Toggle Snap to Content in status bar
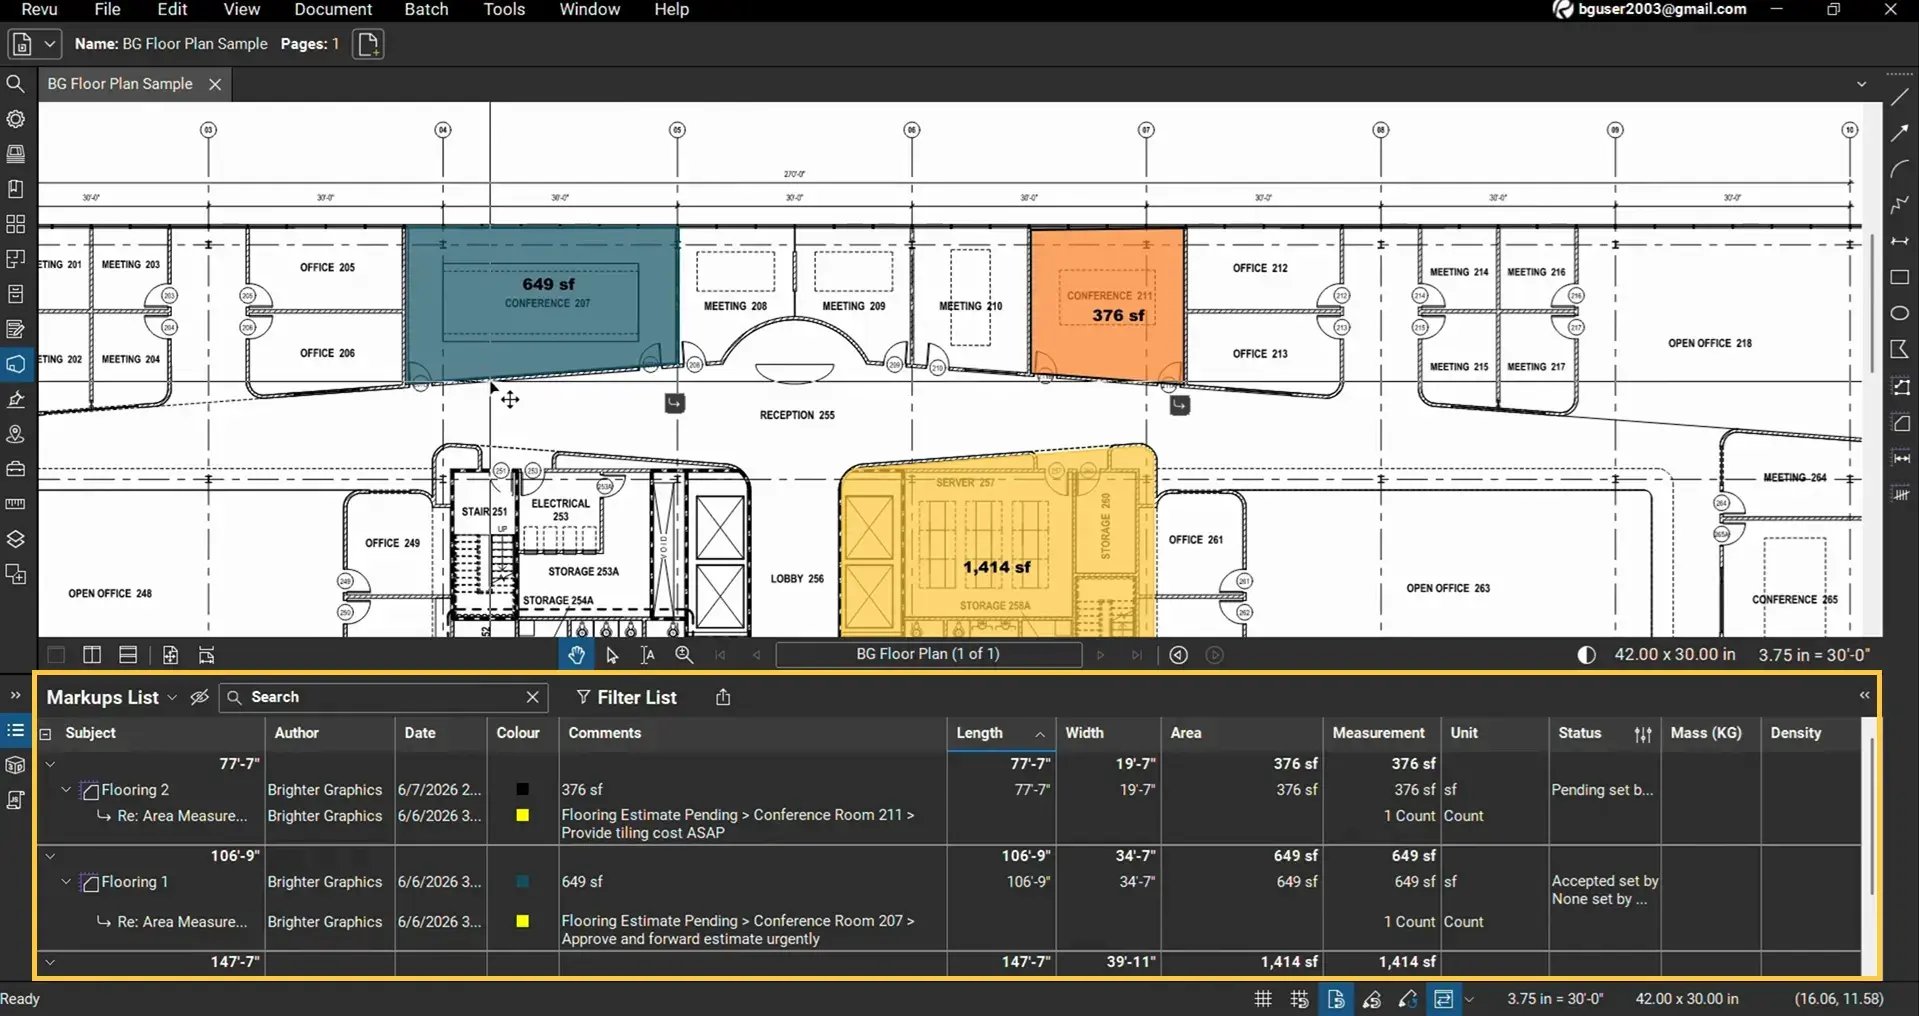 click(x=1336, y=998)
